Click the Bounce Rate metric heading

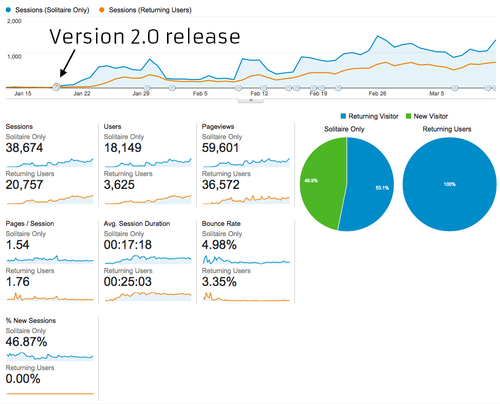(x=221, y=223)
